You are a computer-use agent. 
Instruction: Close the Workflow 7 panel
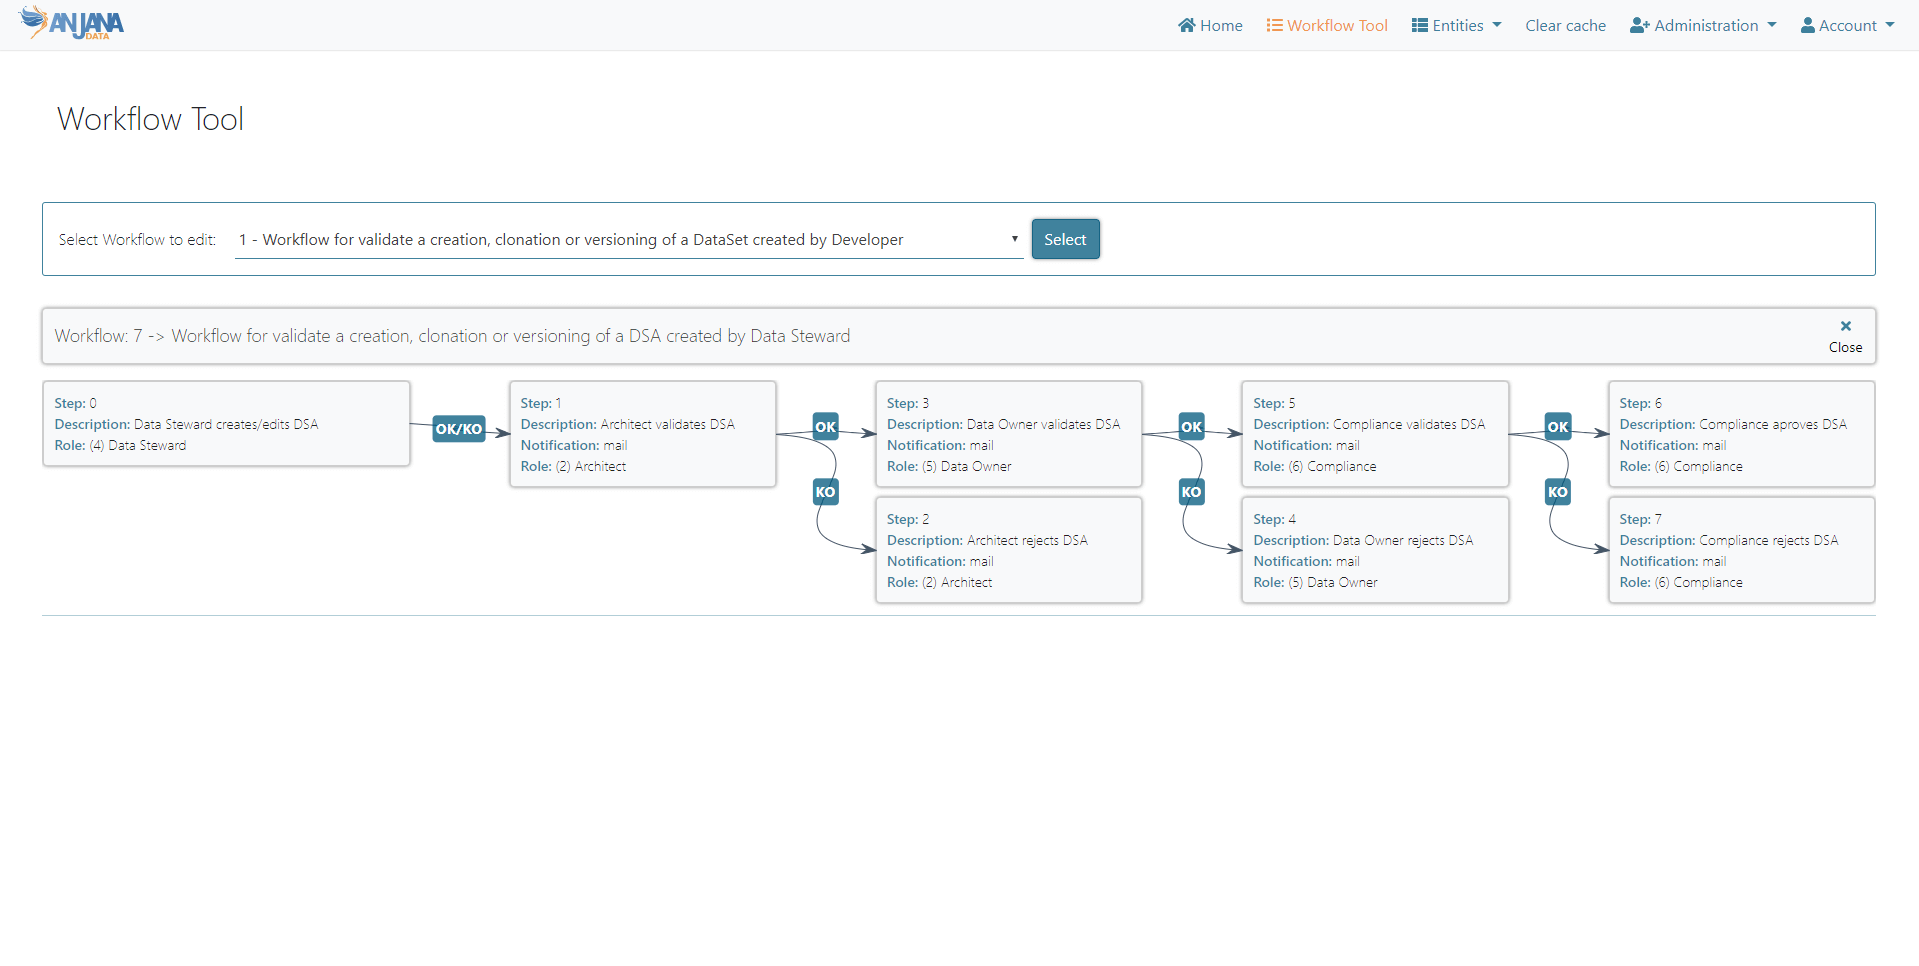click(1845, 336)
